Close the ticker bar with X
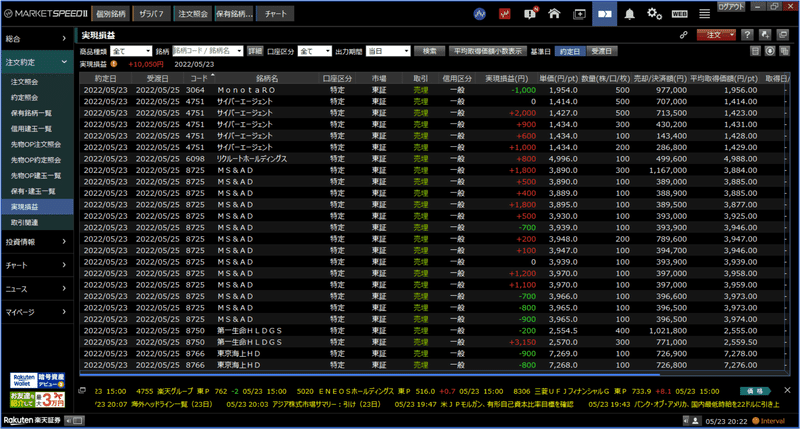800x429 pixels. click(x=787, y=390)
